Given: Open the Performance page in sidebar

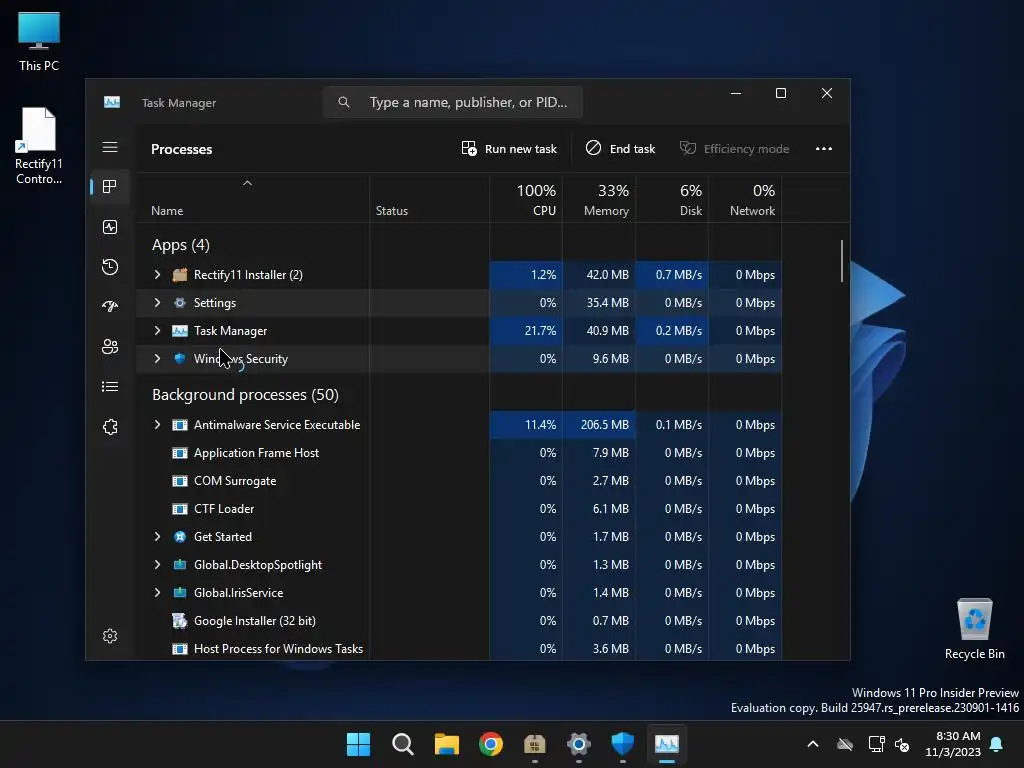Looking at the screenshot, I should click(110, 227).
